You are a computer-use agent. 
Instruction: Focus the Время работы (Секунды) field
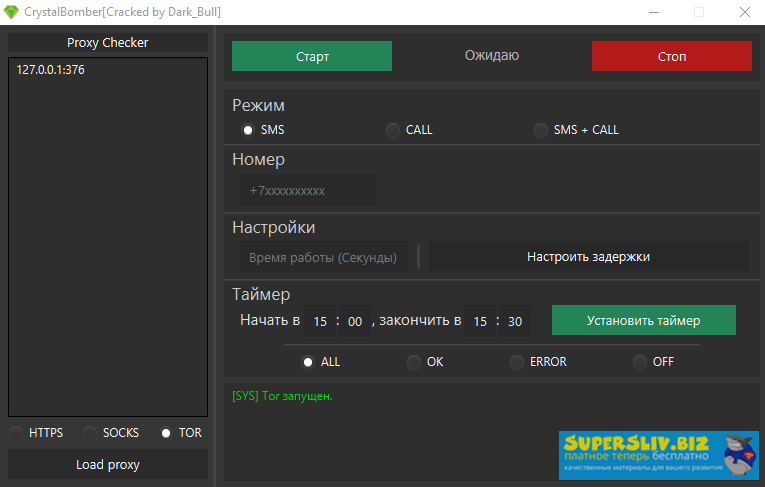(322, 257)
